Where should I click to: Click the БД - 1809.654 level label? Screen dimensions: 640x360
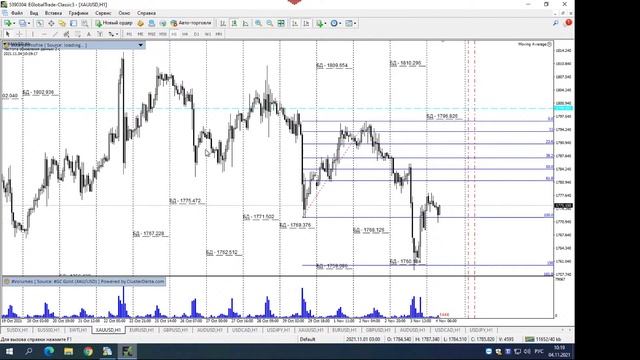point(332,65)
